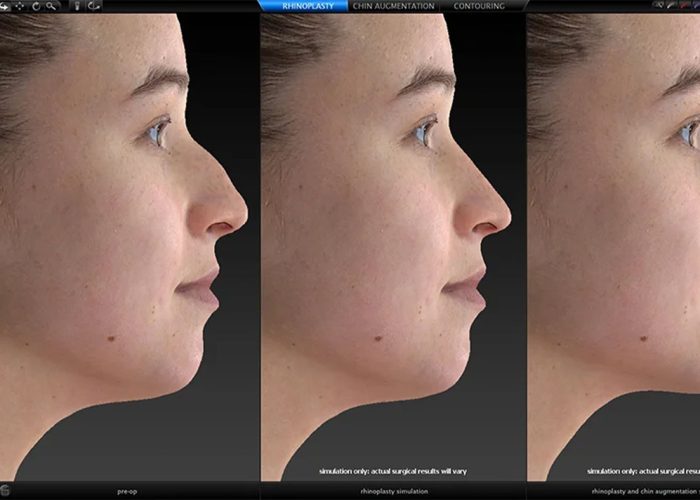Click the light/lamp tool icon
Viewport: 700px width, 500px height.
[77, 6]
